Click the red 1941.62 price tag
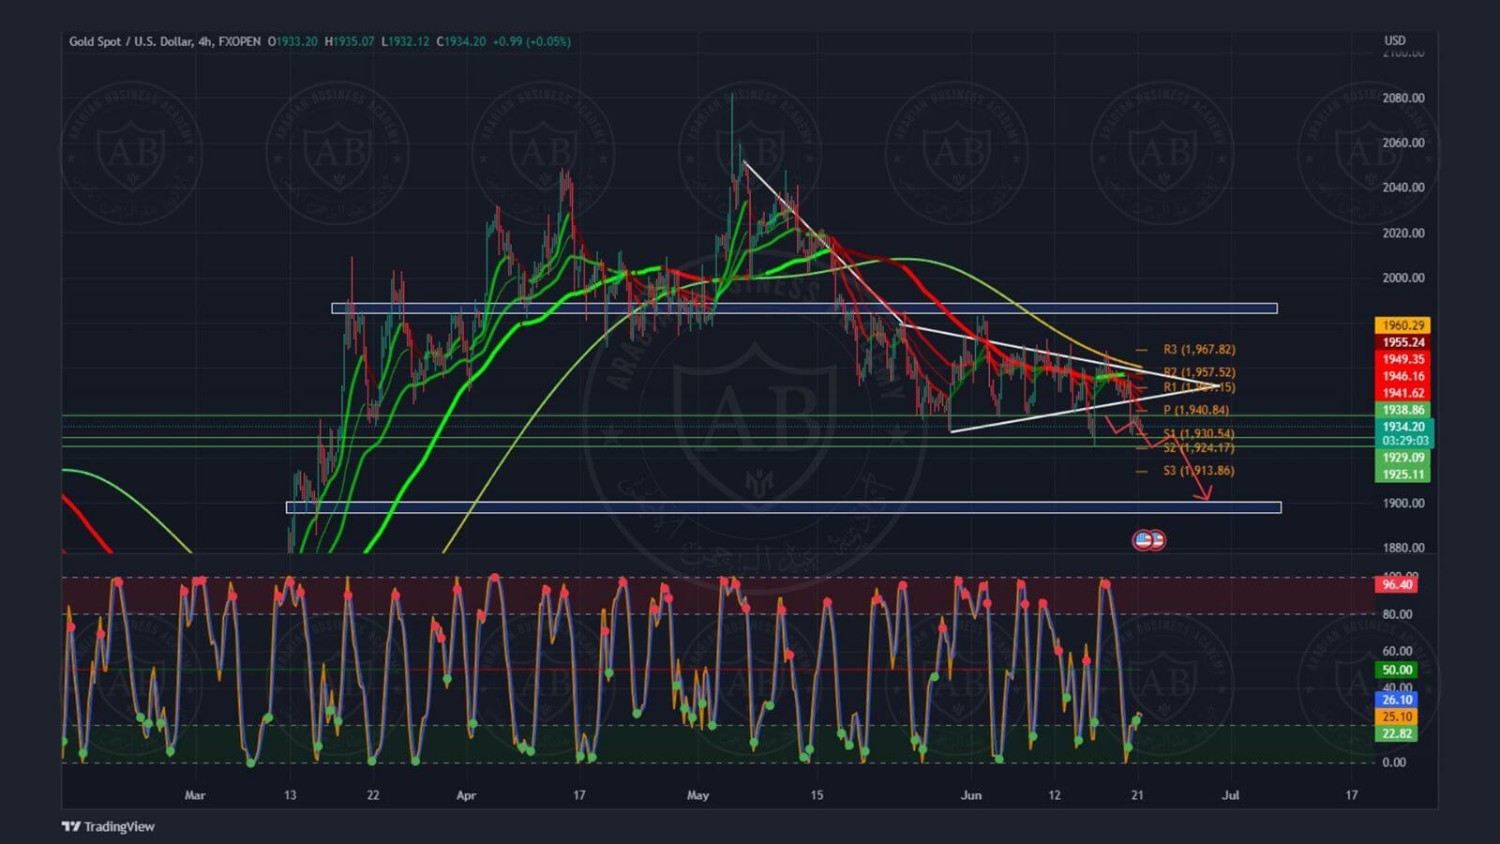The height and width of the screenshot is (844, 1500). (1403, 393)
